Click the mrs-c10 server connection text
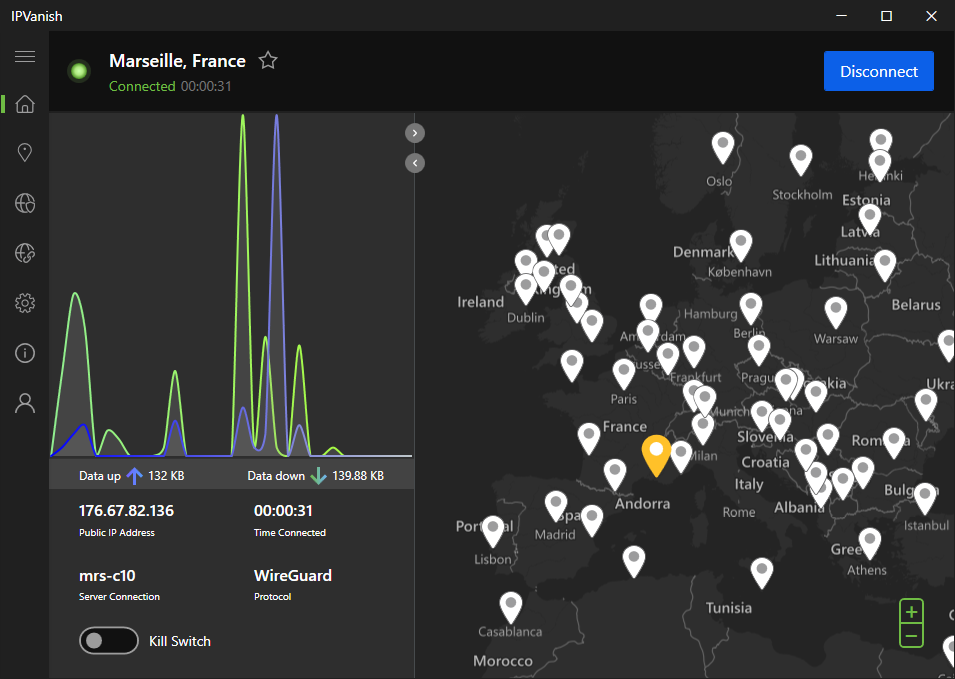The image size is (955, 679). click(107, 575)
